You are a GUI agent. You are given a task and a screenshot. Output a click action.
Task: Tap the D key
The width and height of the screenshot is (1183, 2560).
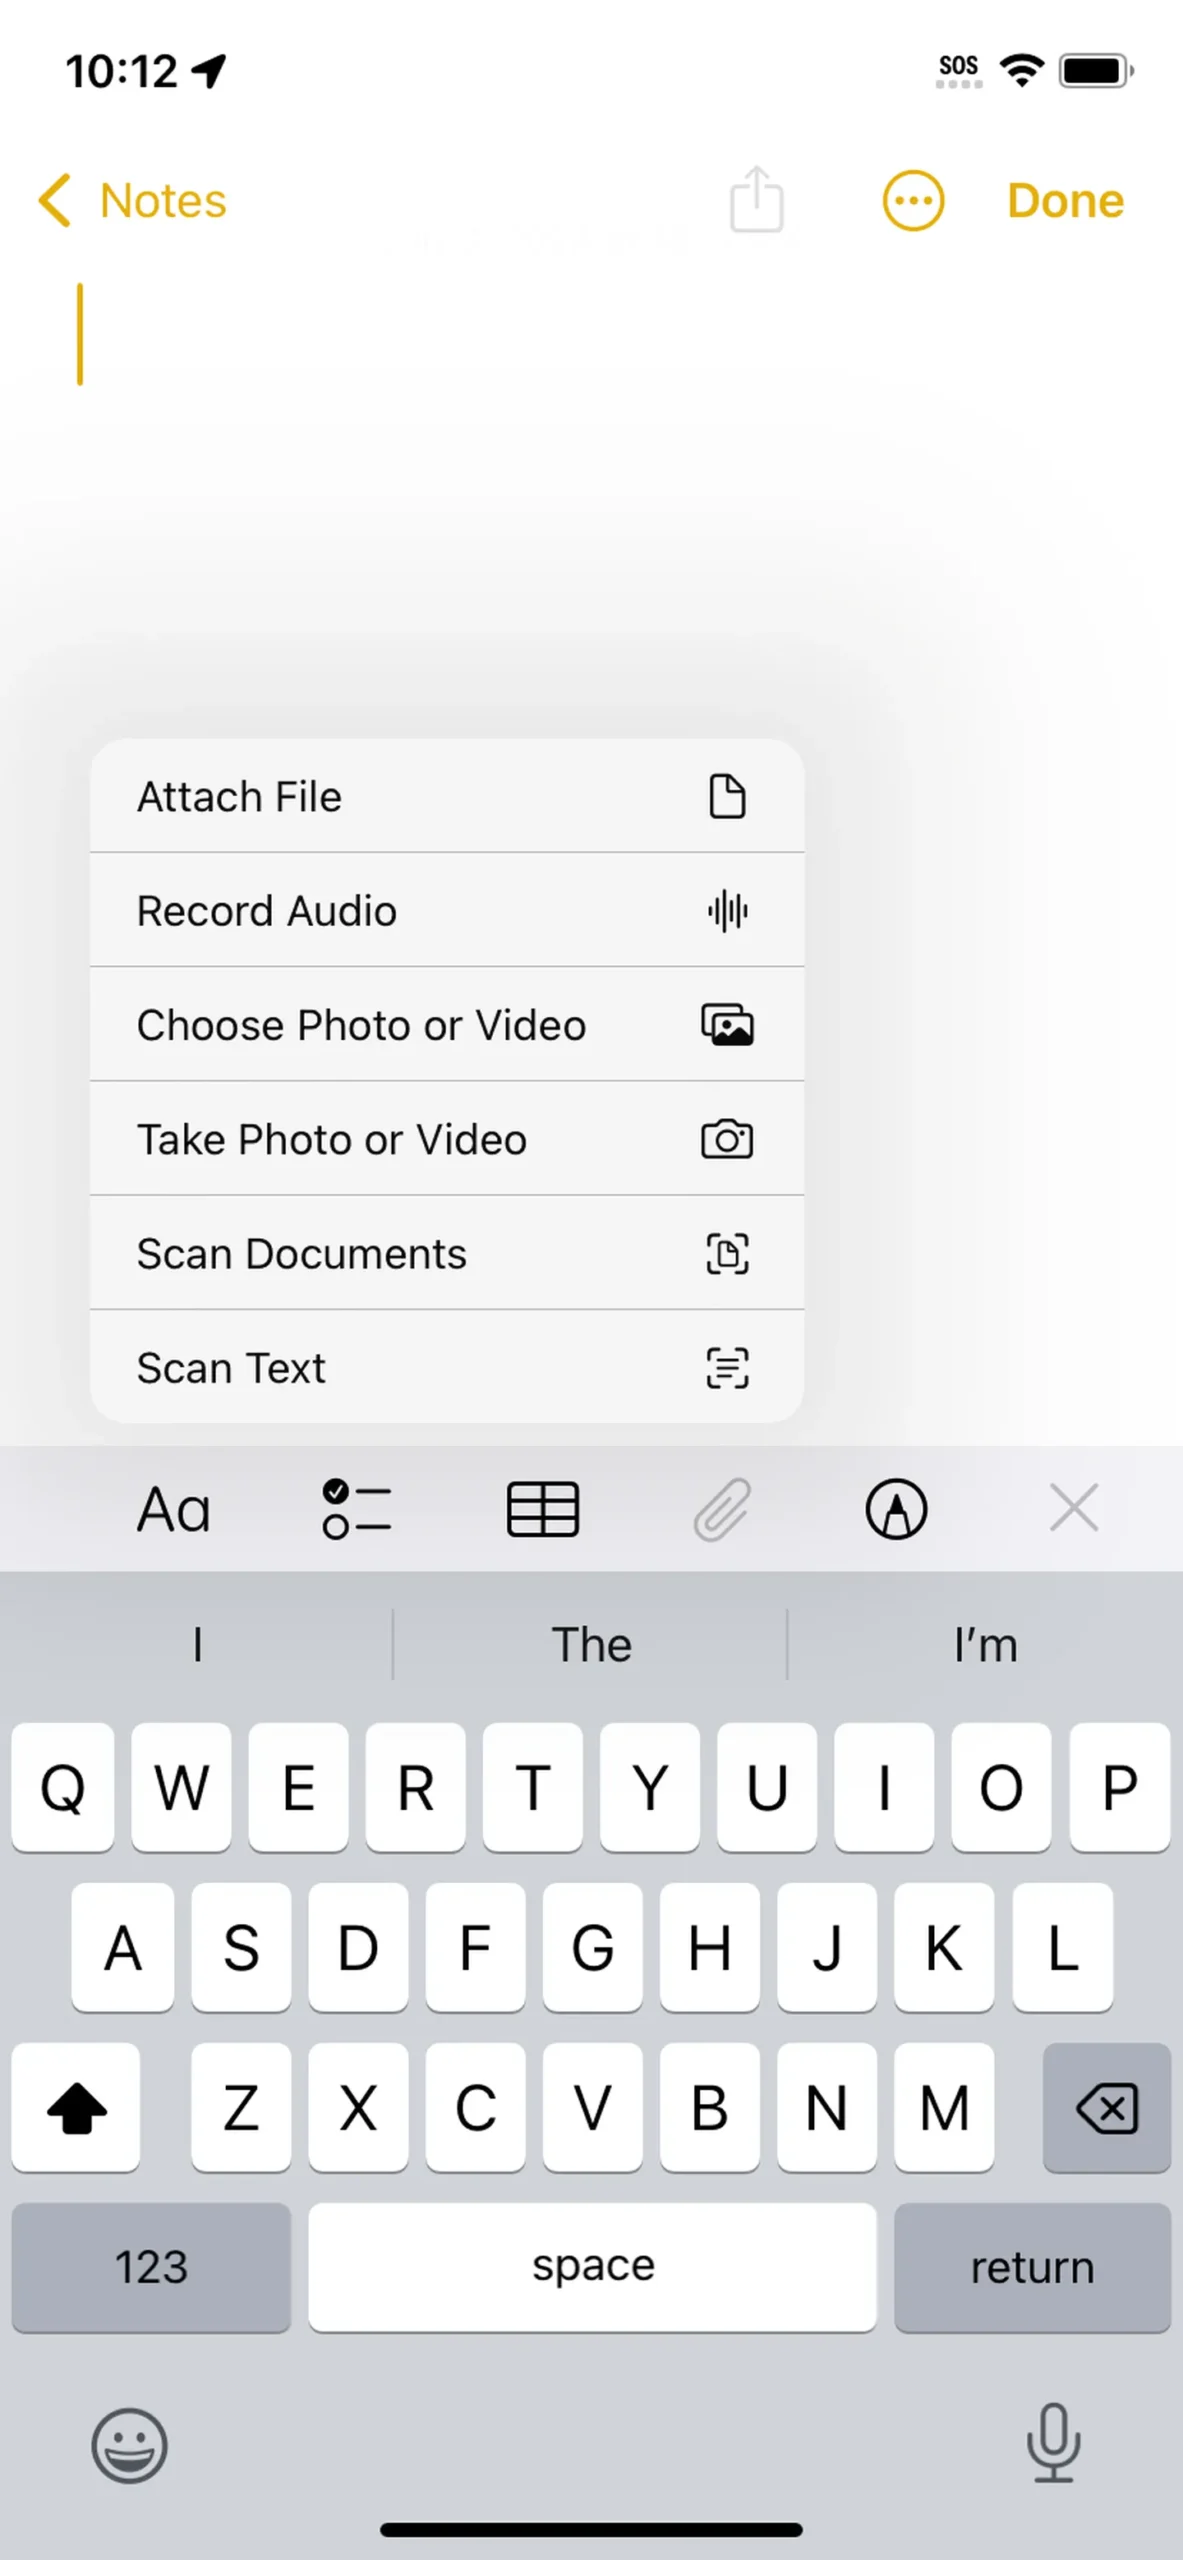pos(357,1947)
